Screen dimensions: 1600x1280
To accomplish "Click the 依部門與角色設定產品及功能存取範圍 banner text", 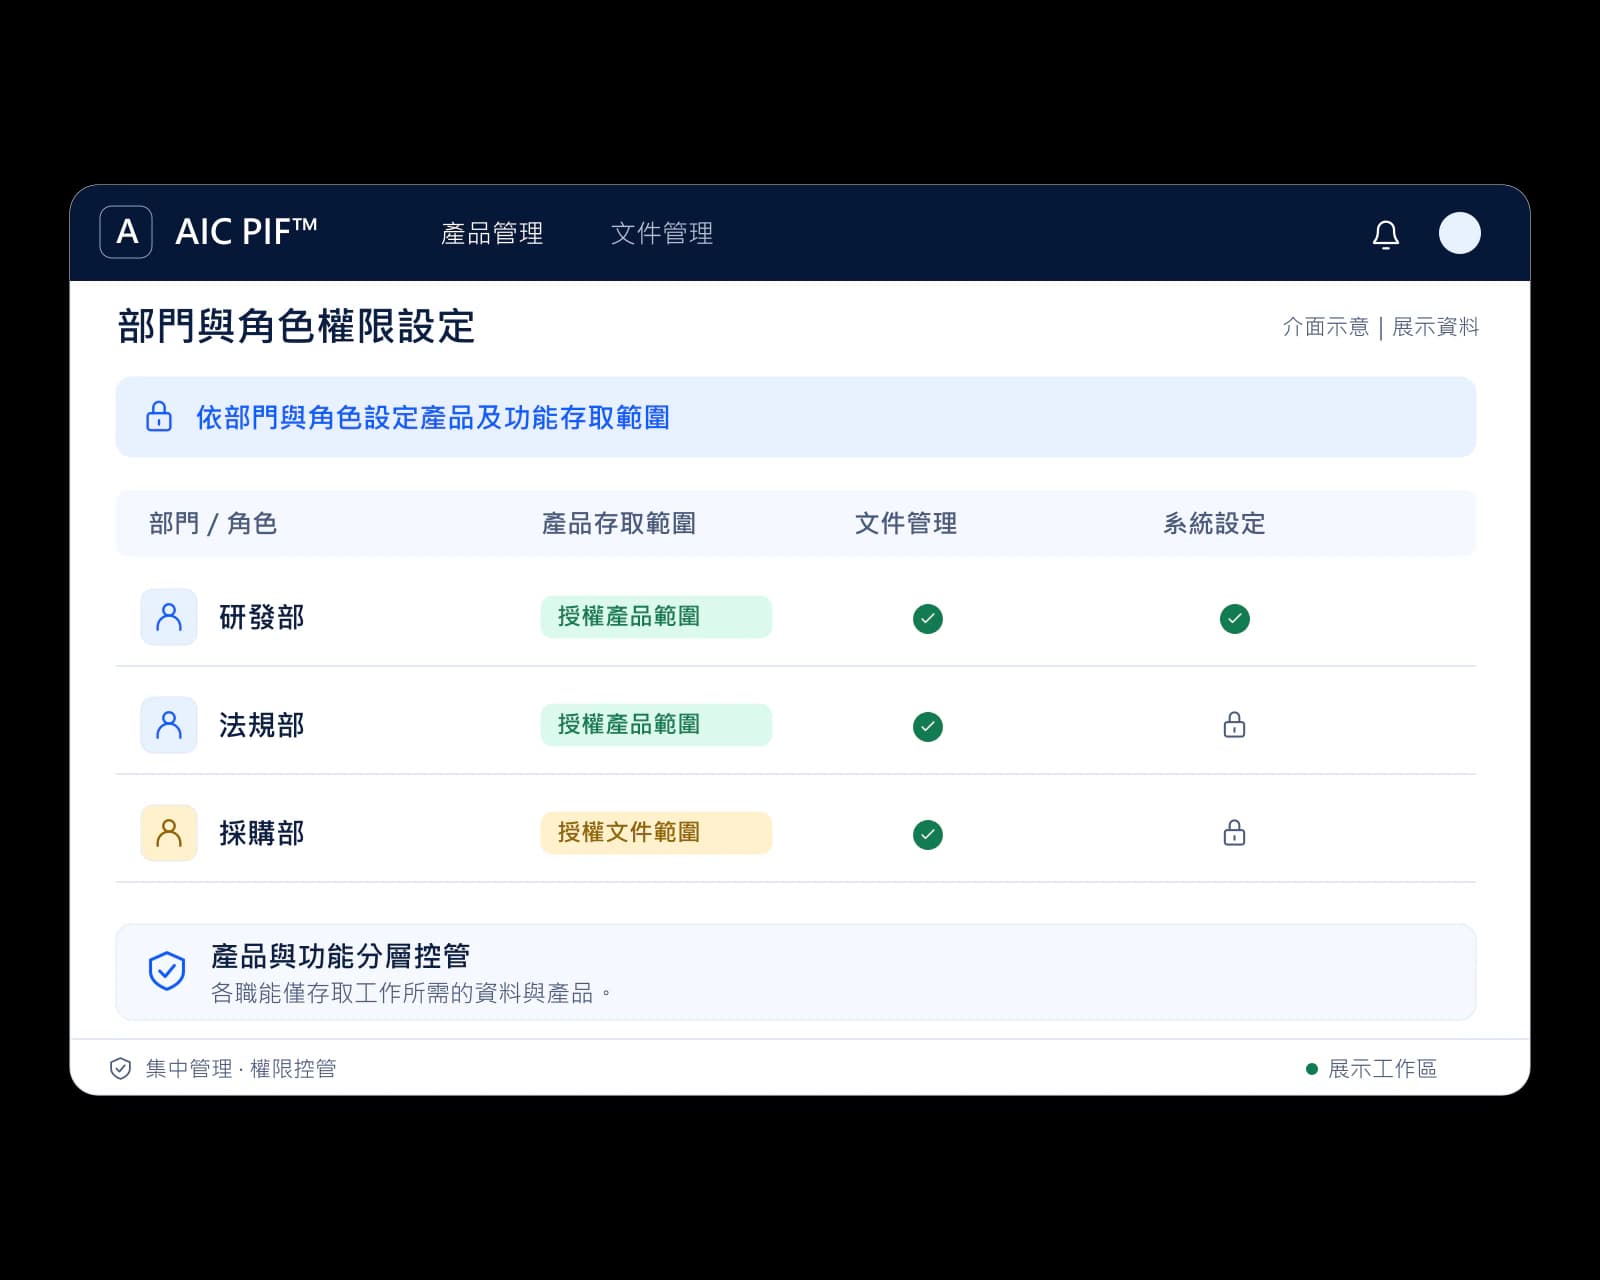I will click(x=433, y=417).
